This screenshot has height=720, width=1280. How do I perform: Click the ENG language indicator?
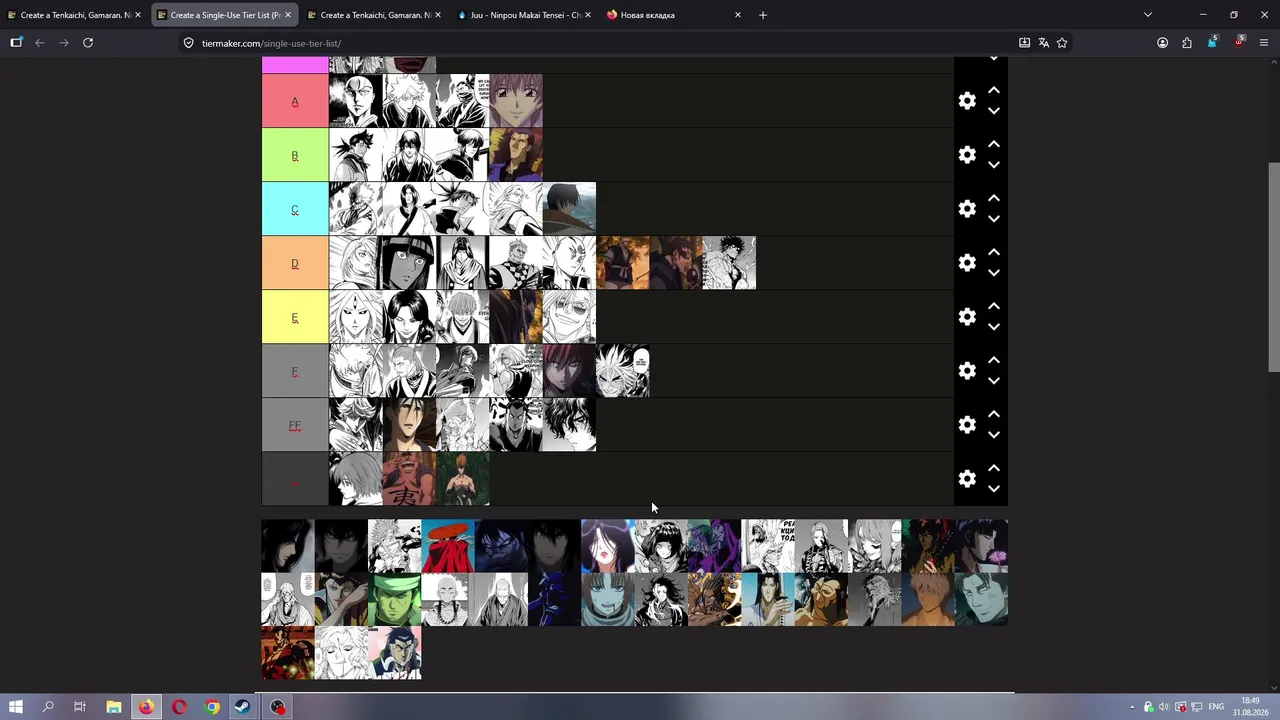tap(1216, 707)
